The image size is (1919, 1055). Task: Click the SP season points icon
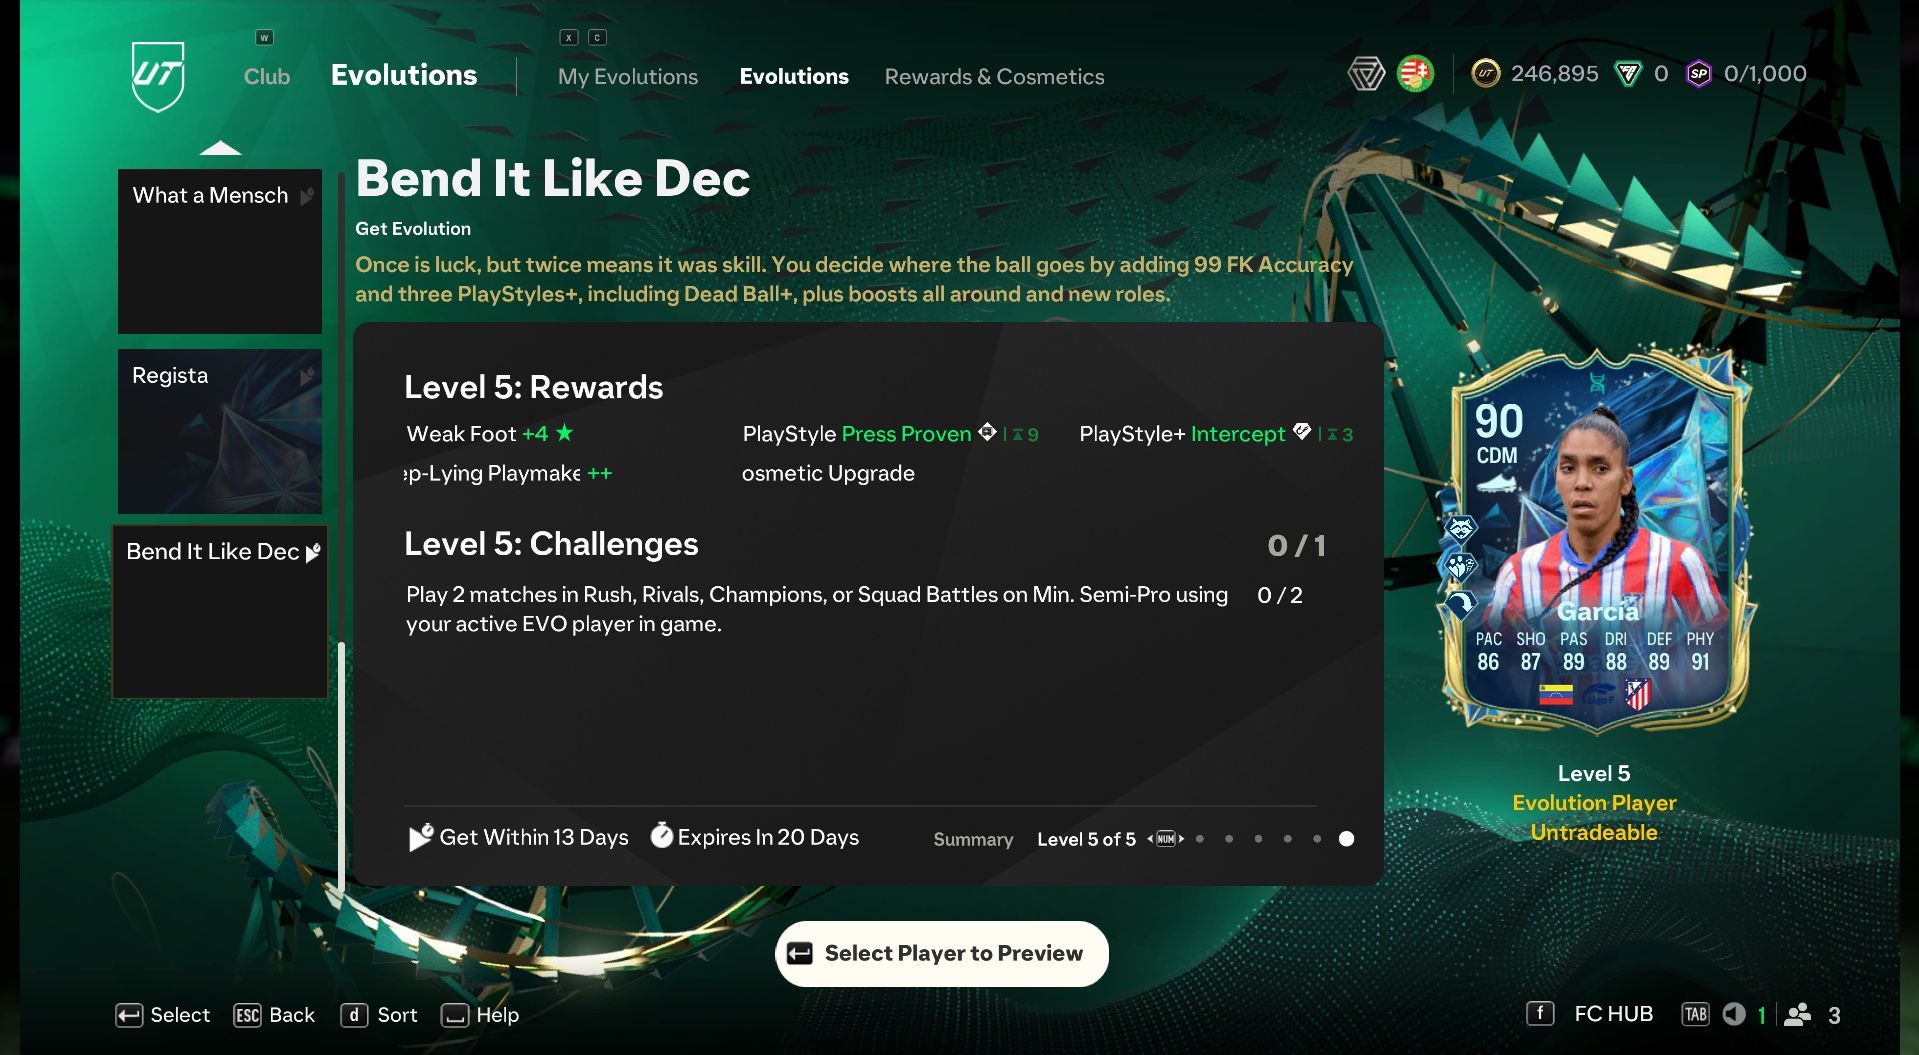(x=1699, y=73)
